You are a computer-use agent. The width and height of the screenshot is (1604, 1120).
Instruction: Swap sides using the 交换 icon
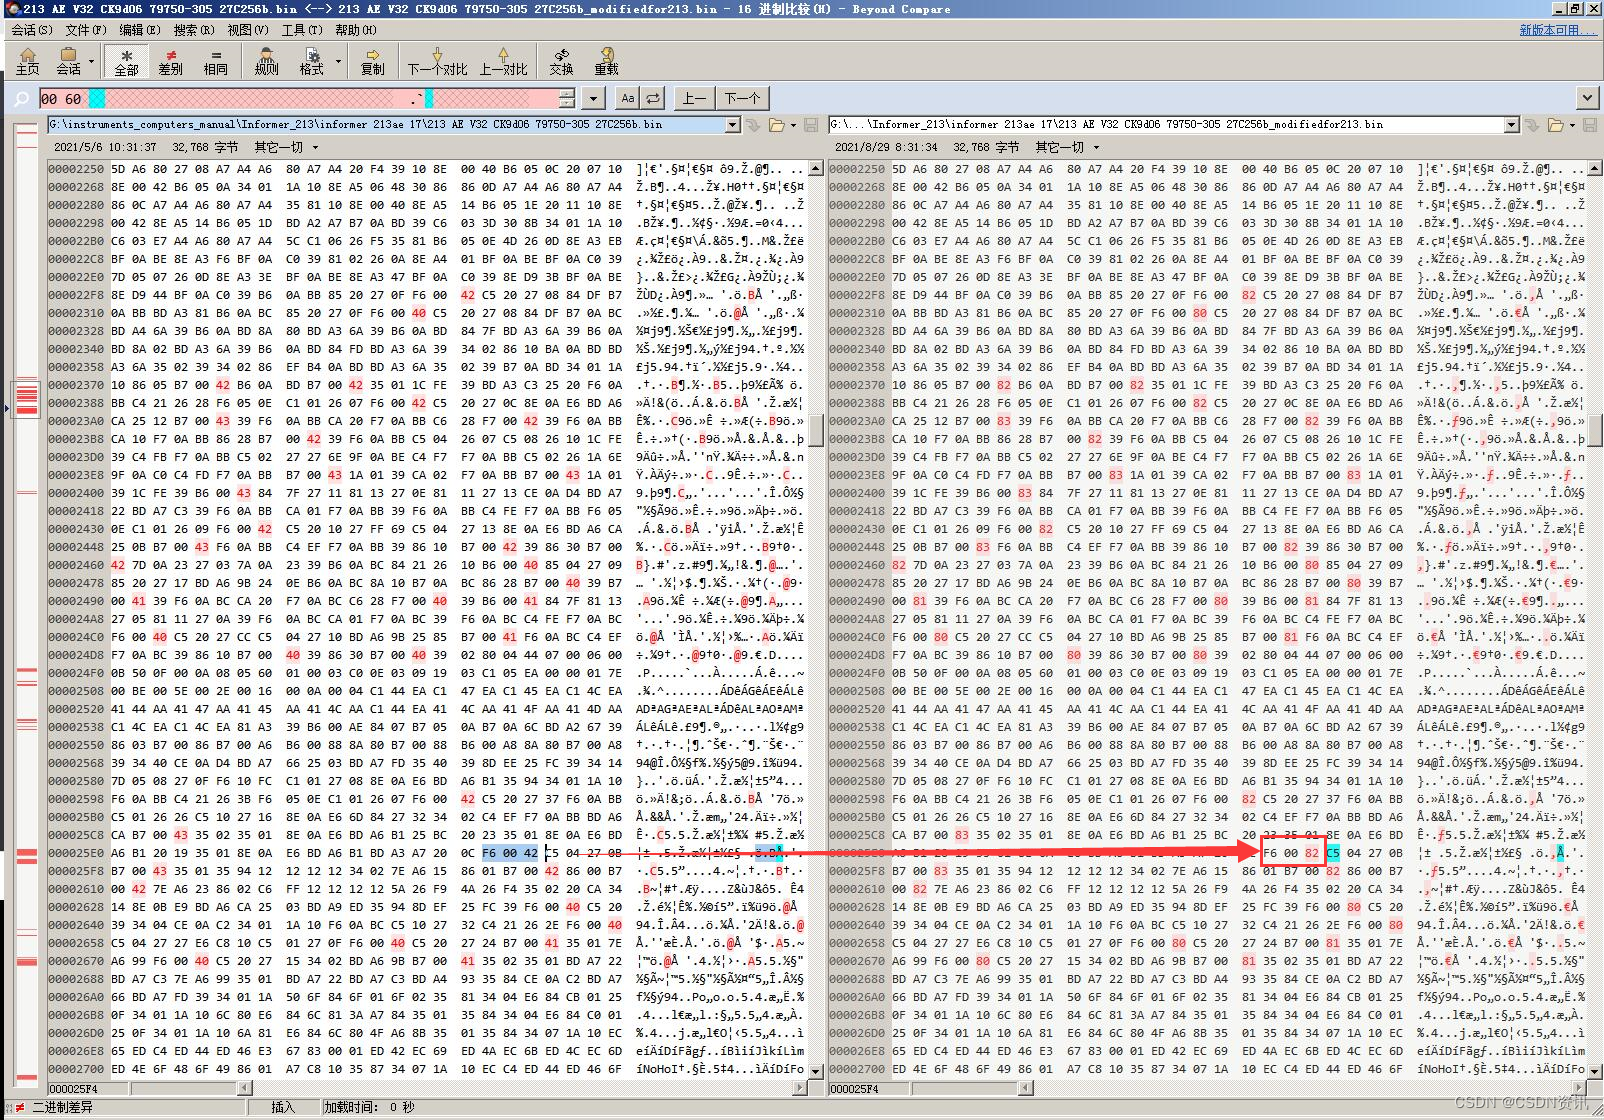click(x=561, y=61)
